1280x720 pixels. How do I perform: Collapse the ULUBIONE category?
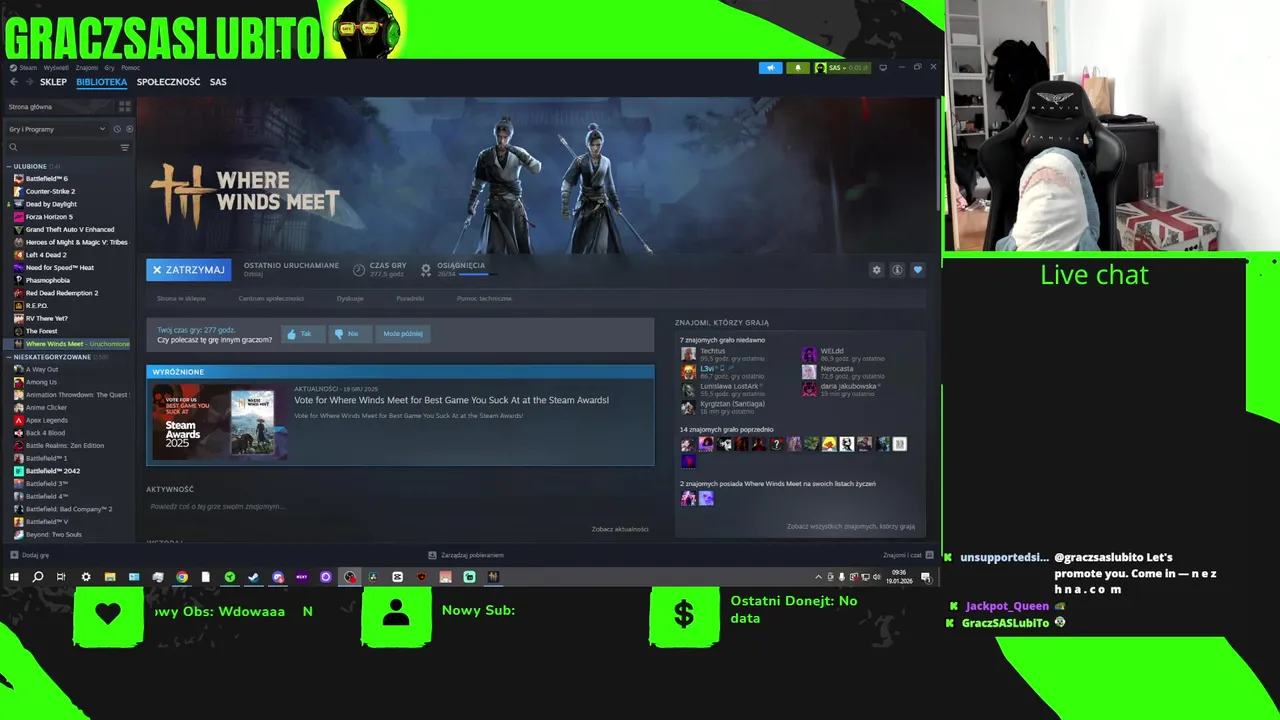click(9, 166)
